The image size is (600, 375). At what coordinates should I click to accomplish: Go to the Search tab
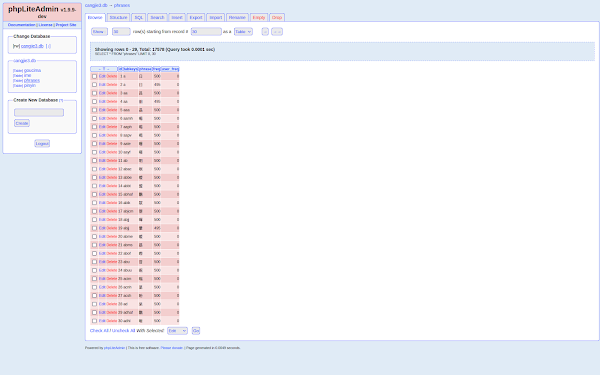pyautogui.click(x=157, y=18)
